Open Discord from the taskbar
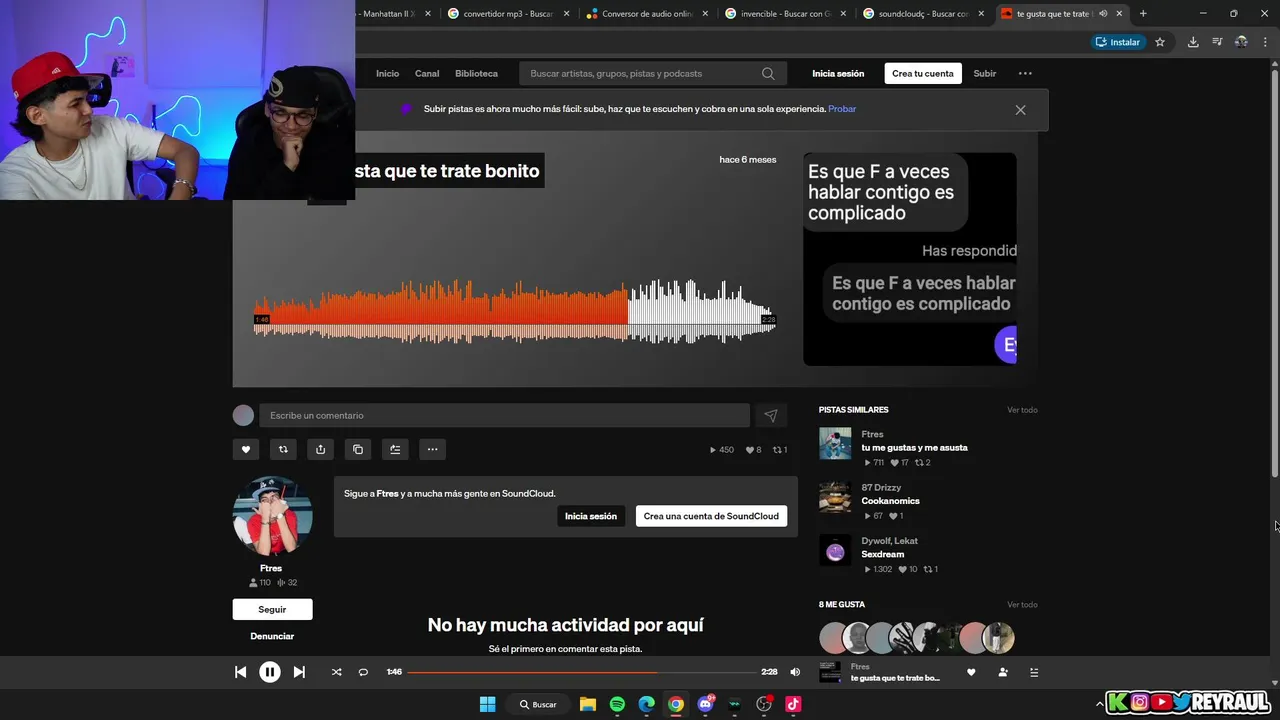 pos(706,704)
